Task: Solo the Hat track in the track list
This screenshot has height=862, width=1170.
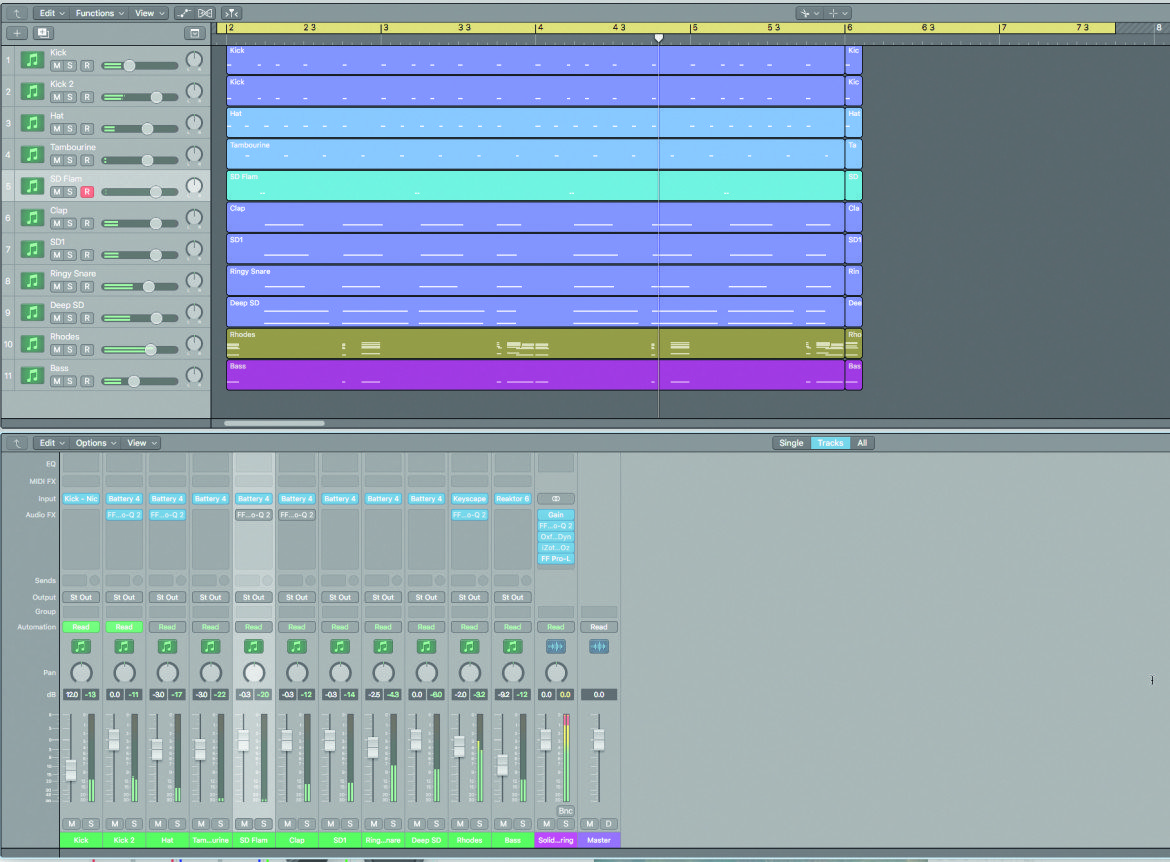Action: [x=70, y=129]
